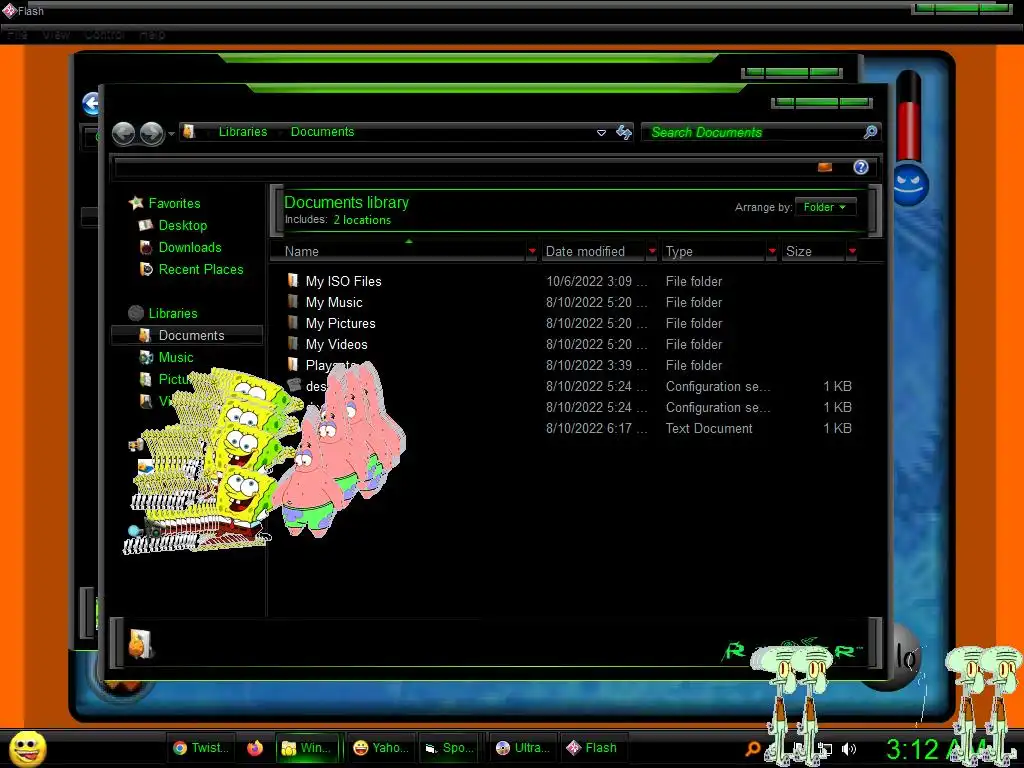
Task: Click the 'Documents library' heading
Action: pos(346,202)
